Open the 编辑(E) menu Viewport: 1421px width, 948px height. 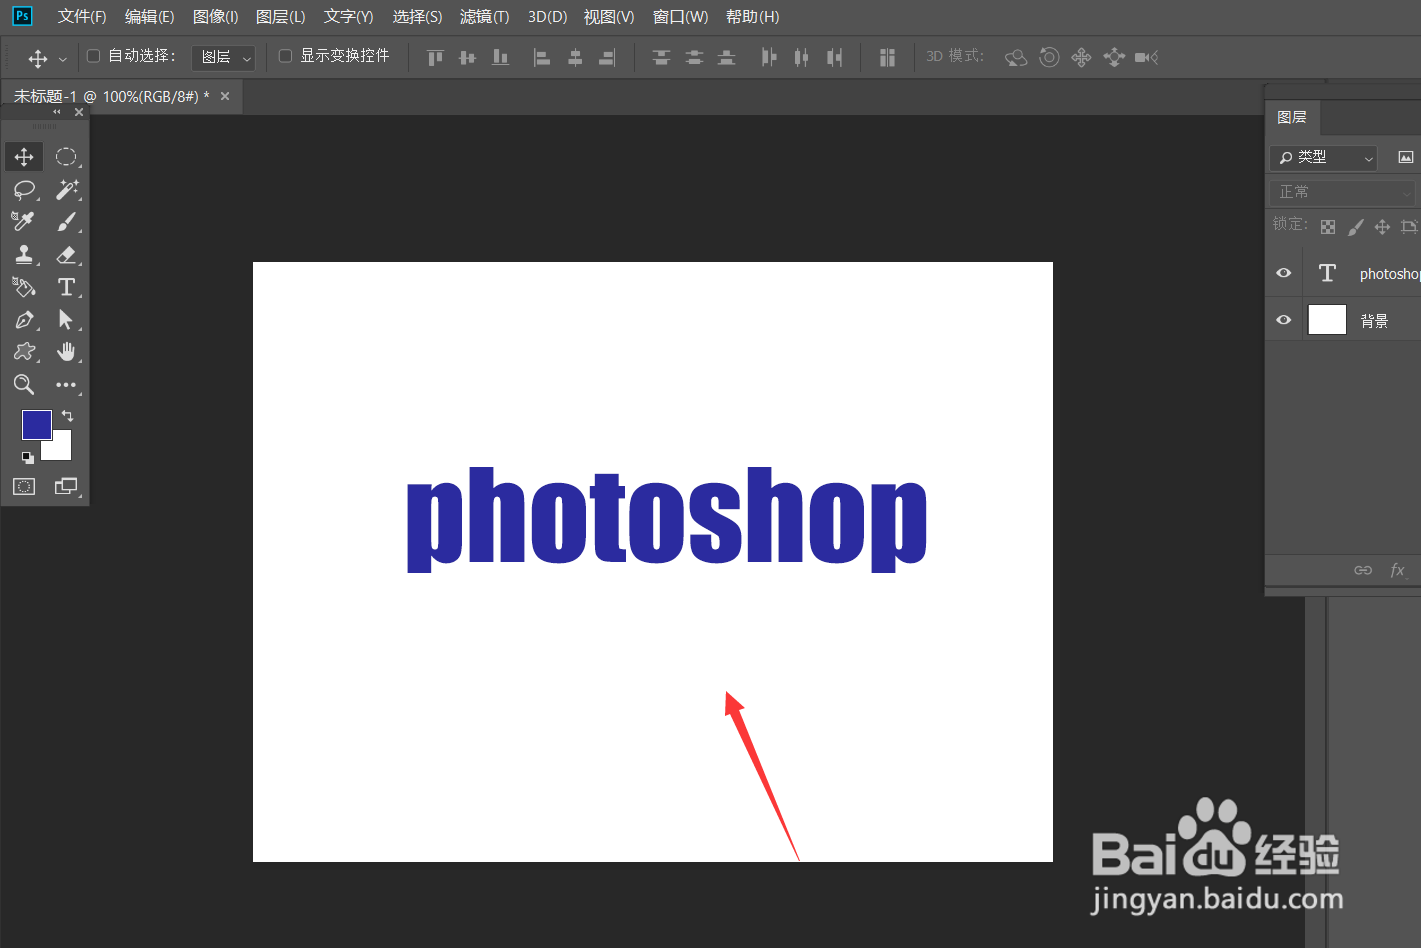(149, 17)
